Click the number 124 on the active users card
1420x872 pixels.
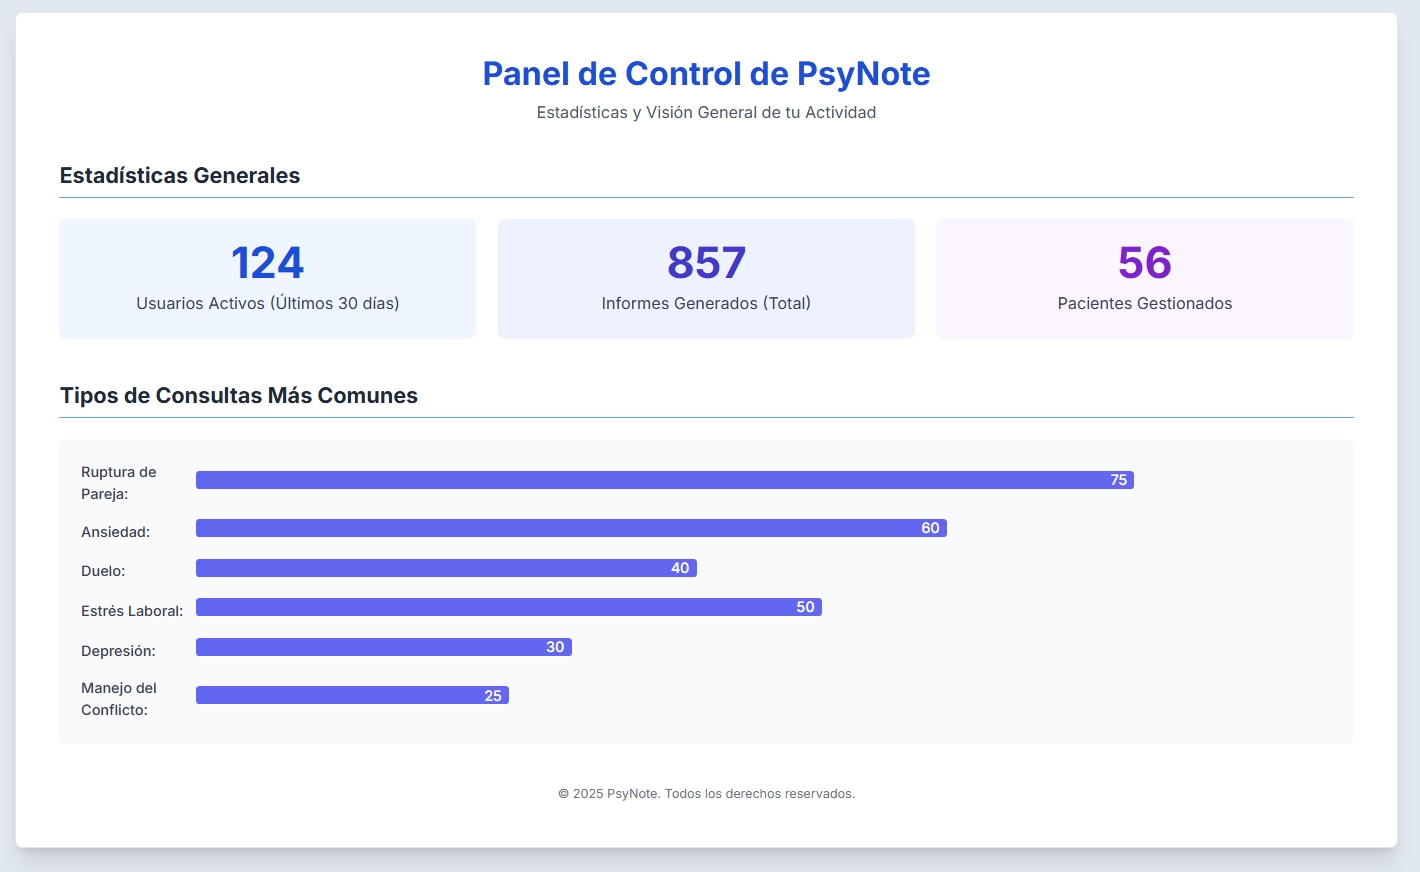267,262
